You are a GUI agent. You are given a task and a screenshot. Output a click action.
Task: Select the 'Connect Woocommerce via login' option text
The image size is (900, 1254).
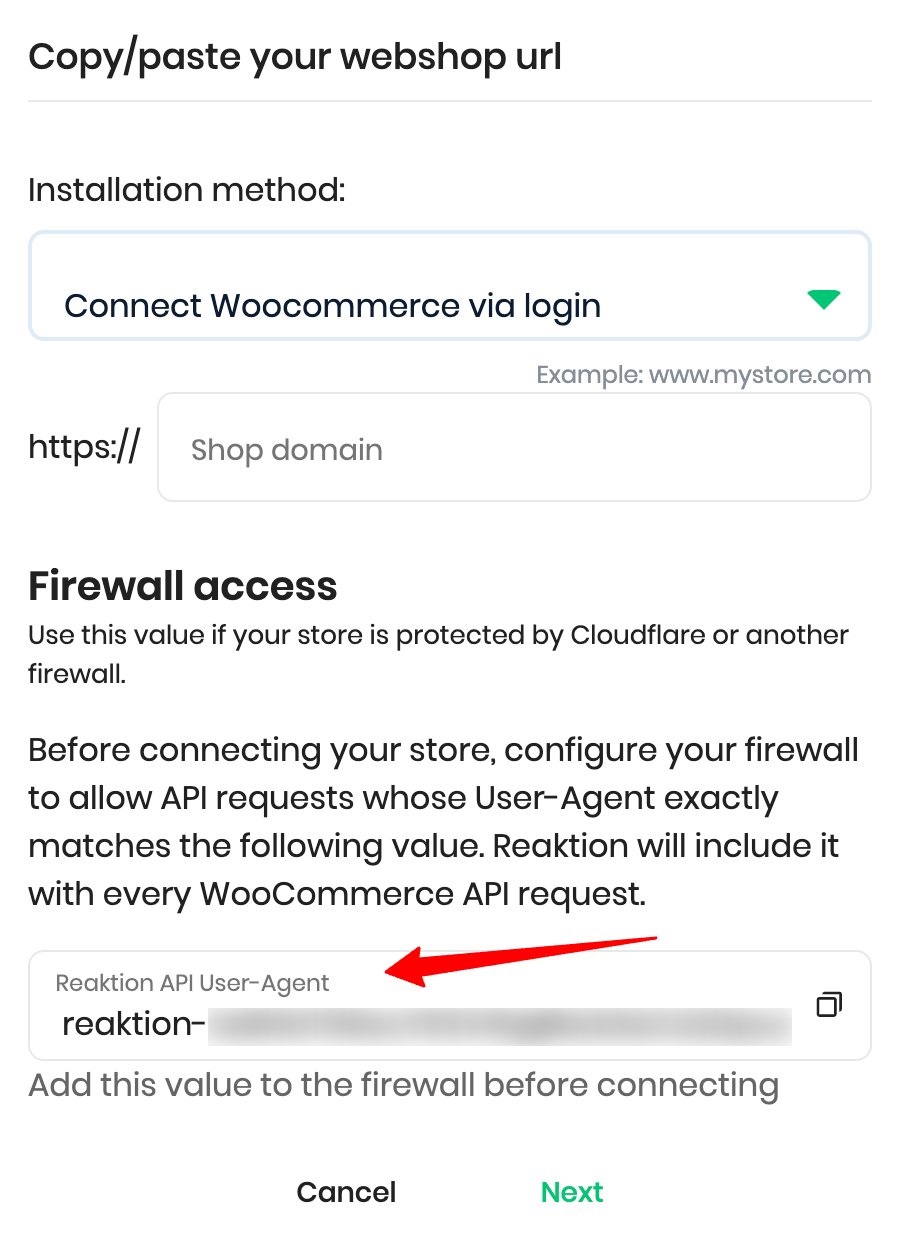point(333,305)
